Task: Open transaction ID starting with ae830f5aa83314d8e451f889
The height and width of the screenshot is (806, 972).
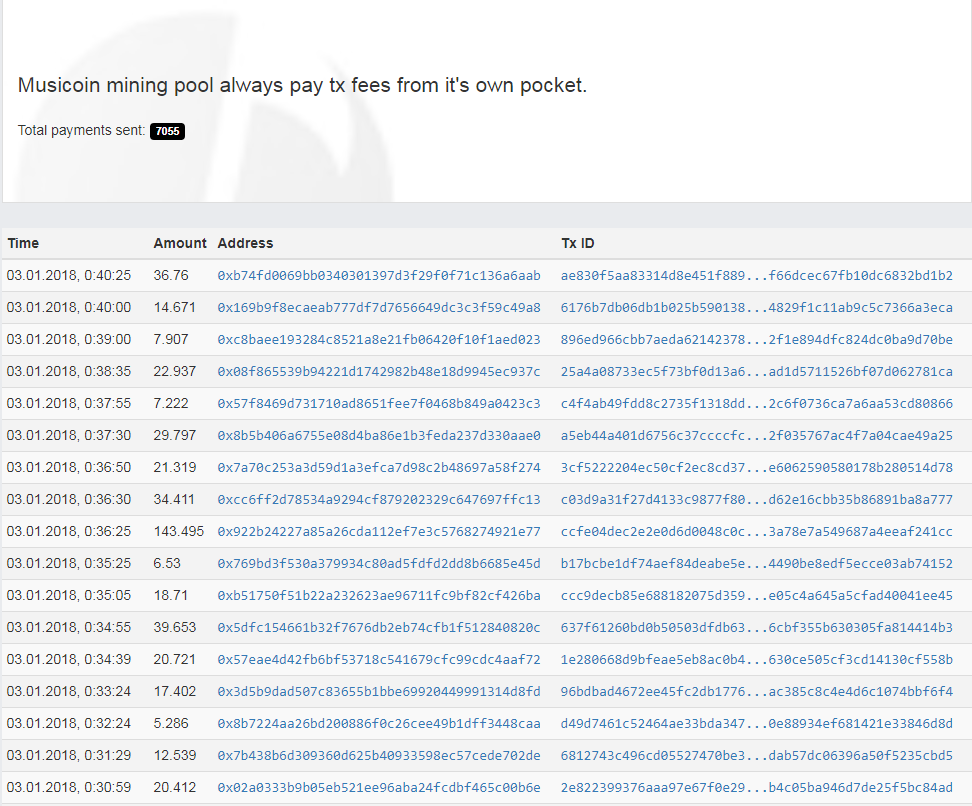Action: click(x=756, y=275)
